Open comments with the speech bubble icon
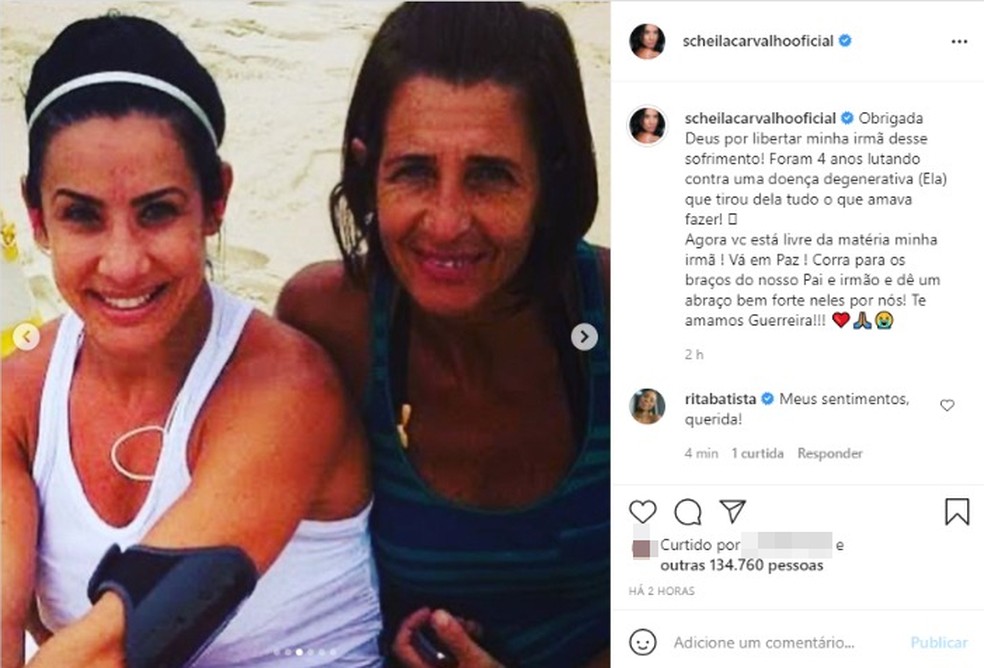The image size is (984, 668). pyautogui.click(x=688, y=512)
